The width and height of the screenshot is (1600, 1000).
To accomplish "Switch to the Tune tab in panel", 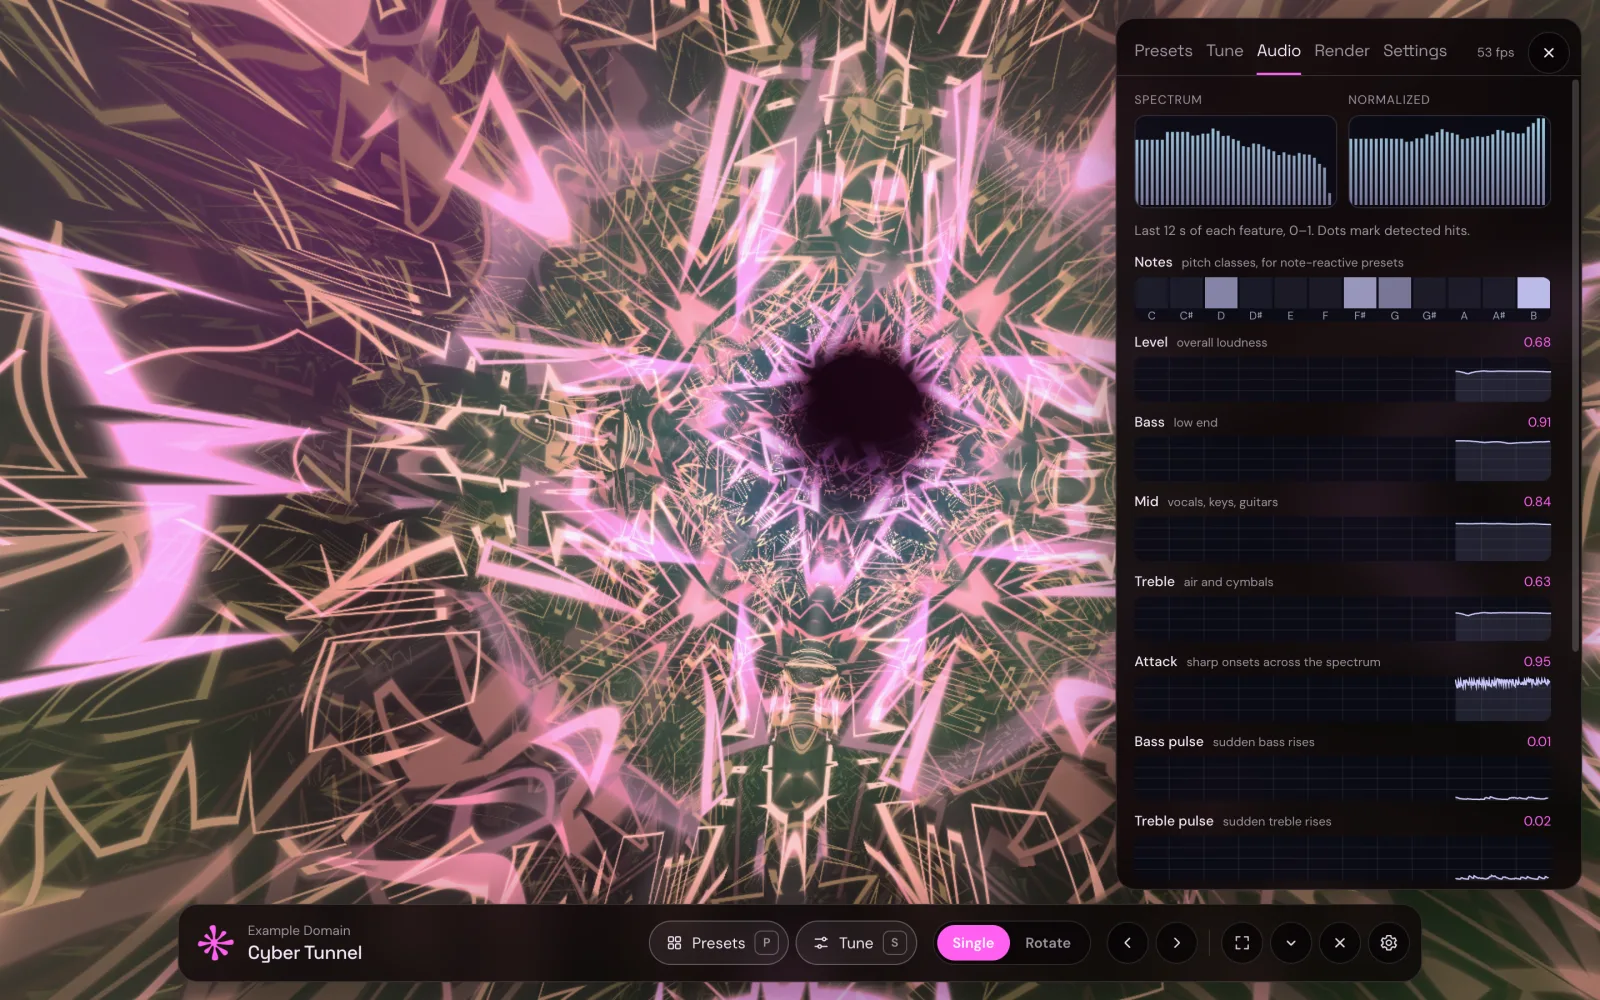I will click(1225, 51).
